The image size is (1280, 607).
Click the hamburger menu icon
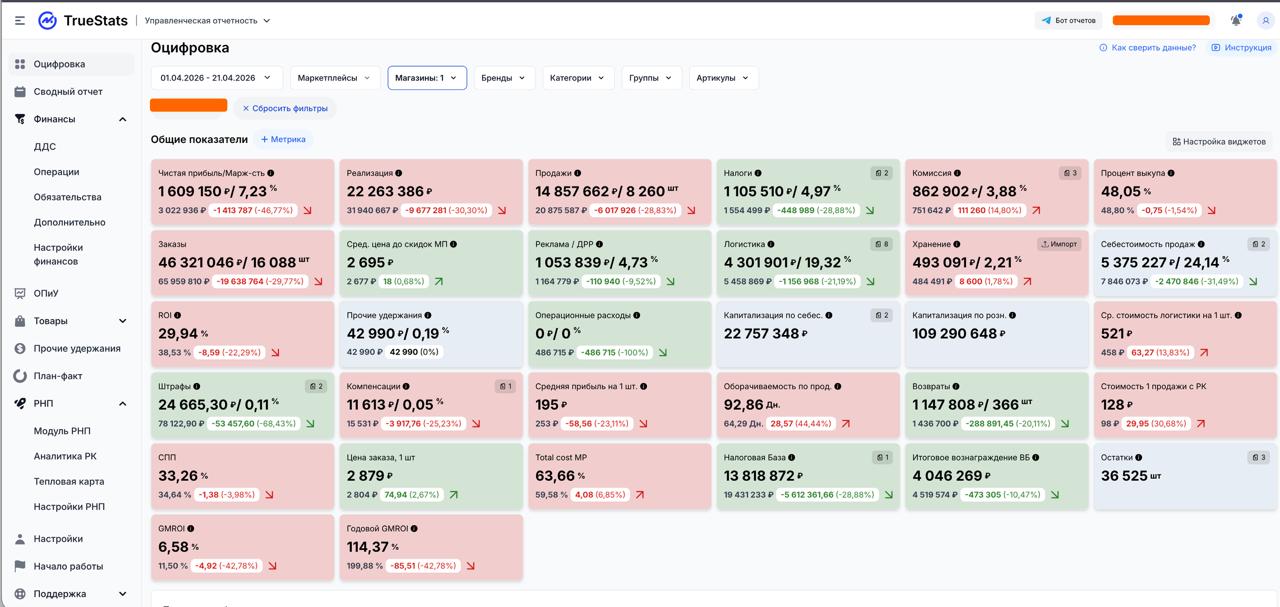pos(20,20)
